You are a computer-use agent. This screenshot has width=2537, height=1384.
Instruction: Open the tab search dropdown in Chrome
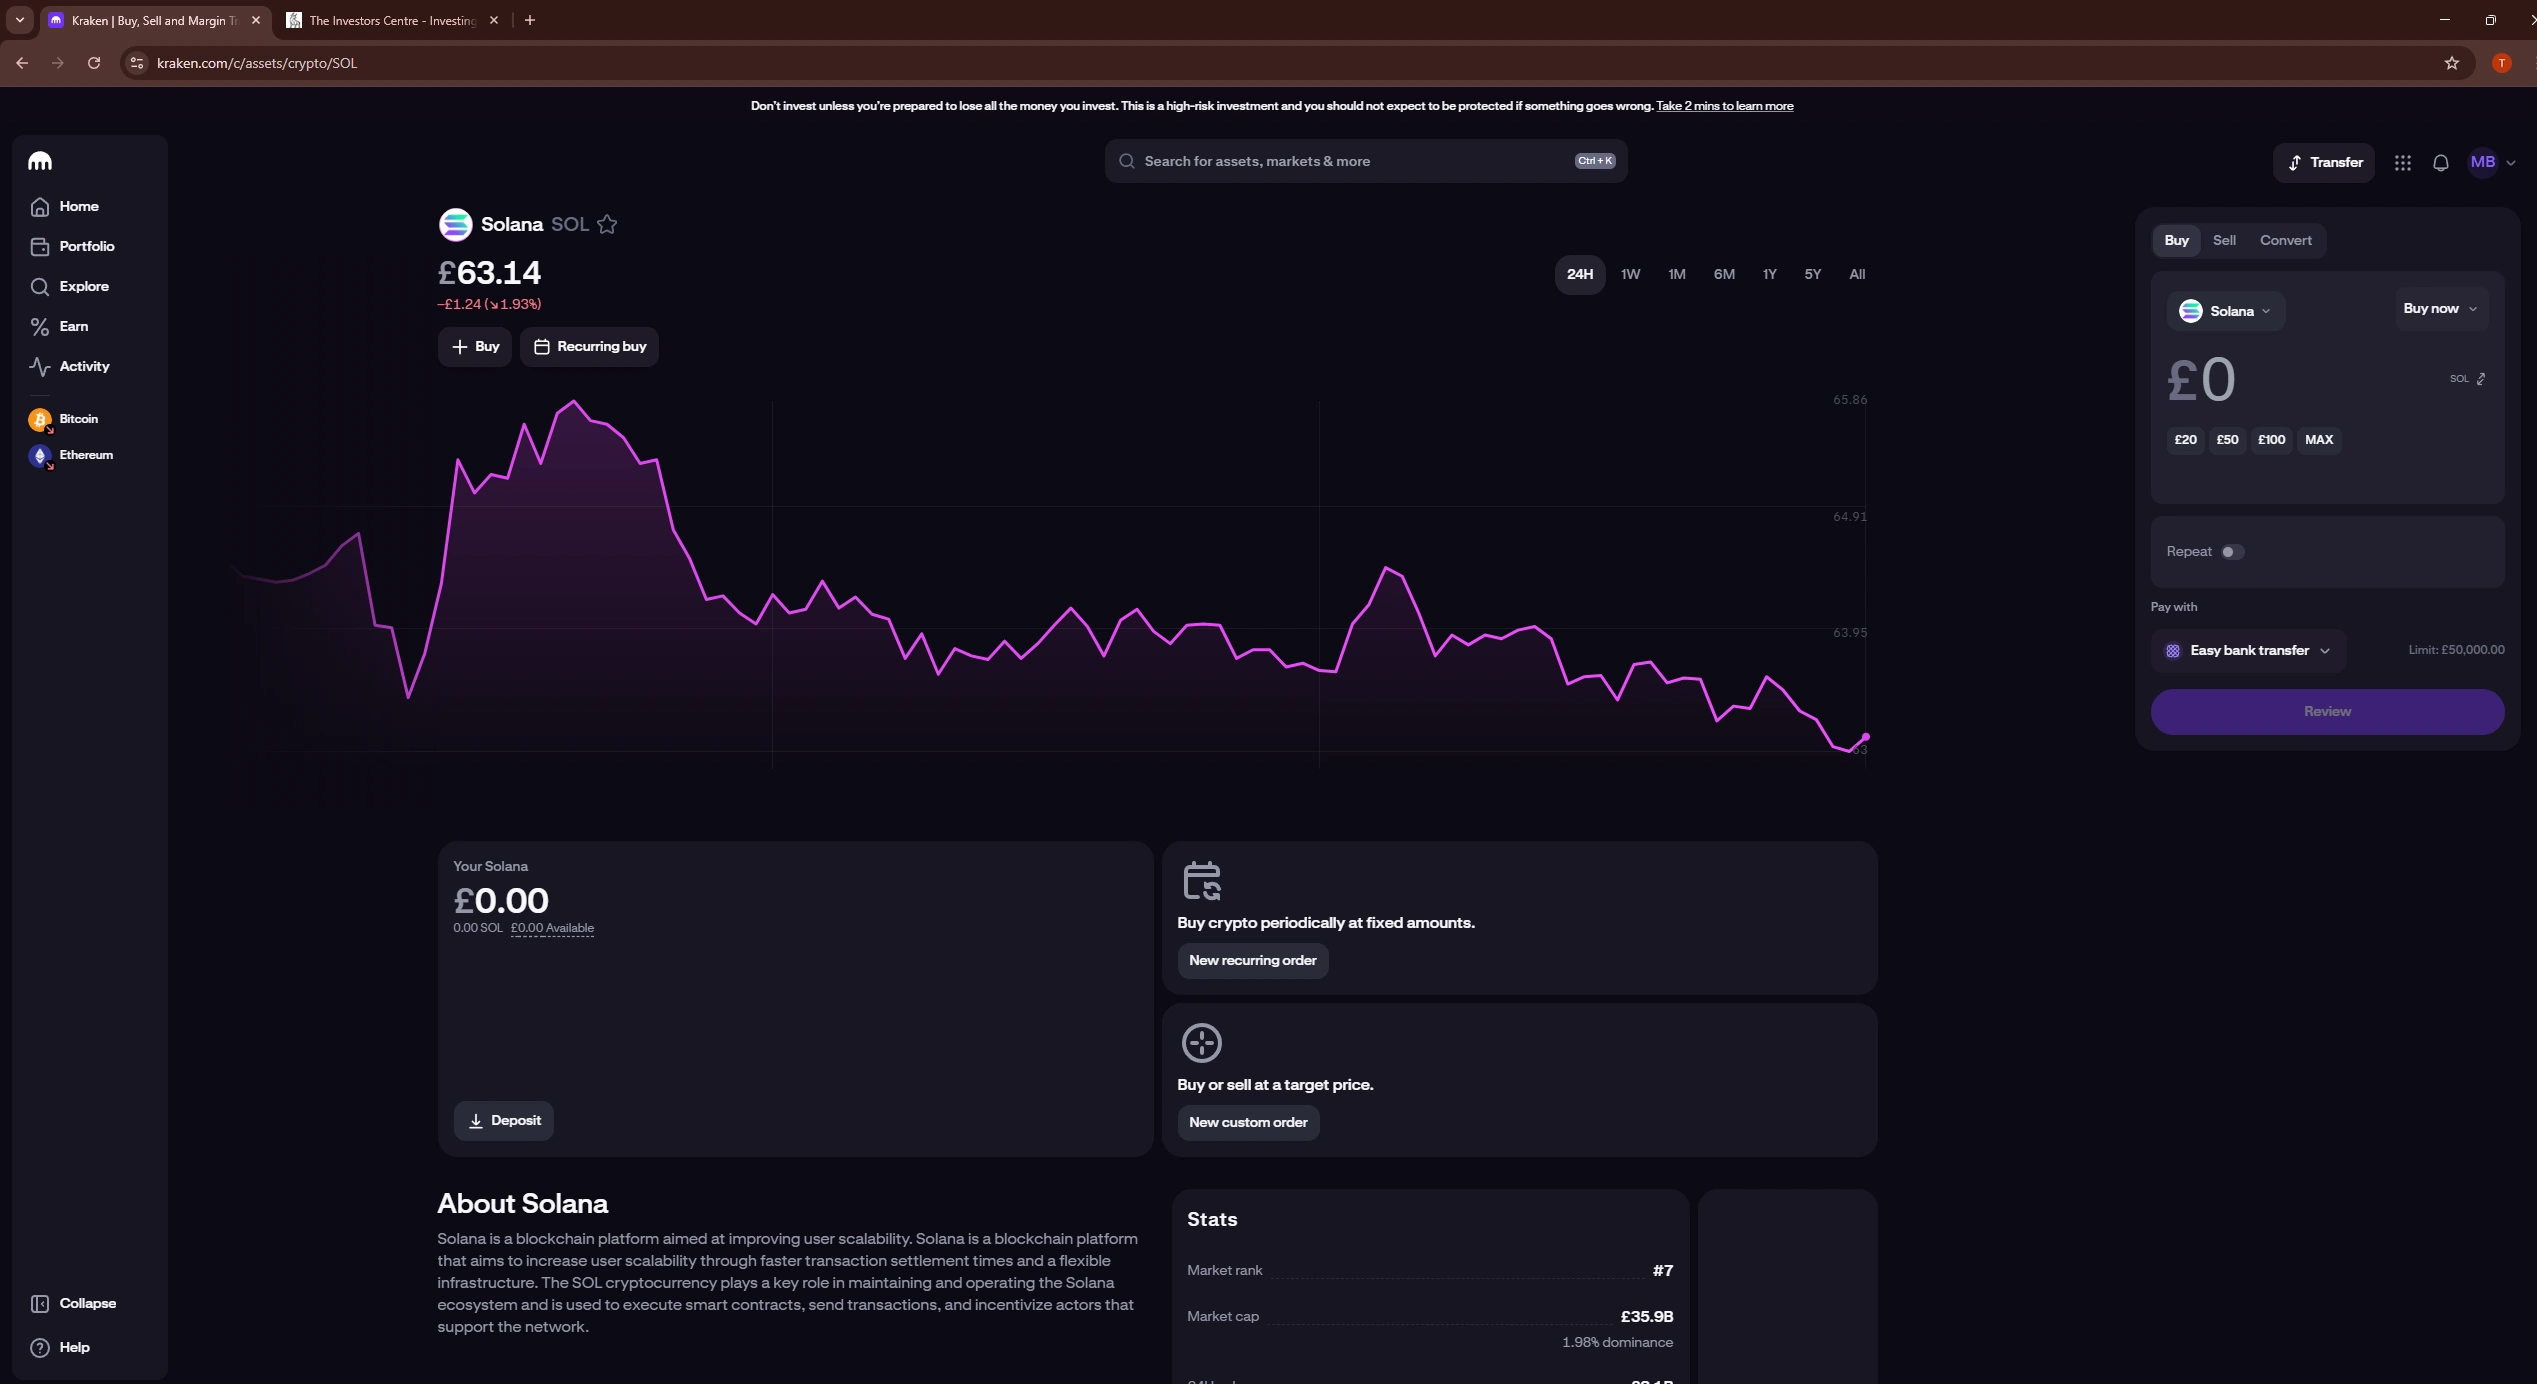tap(19, 20)
